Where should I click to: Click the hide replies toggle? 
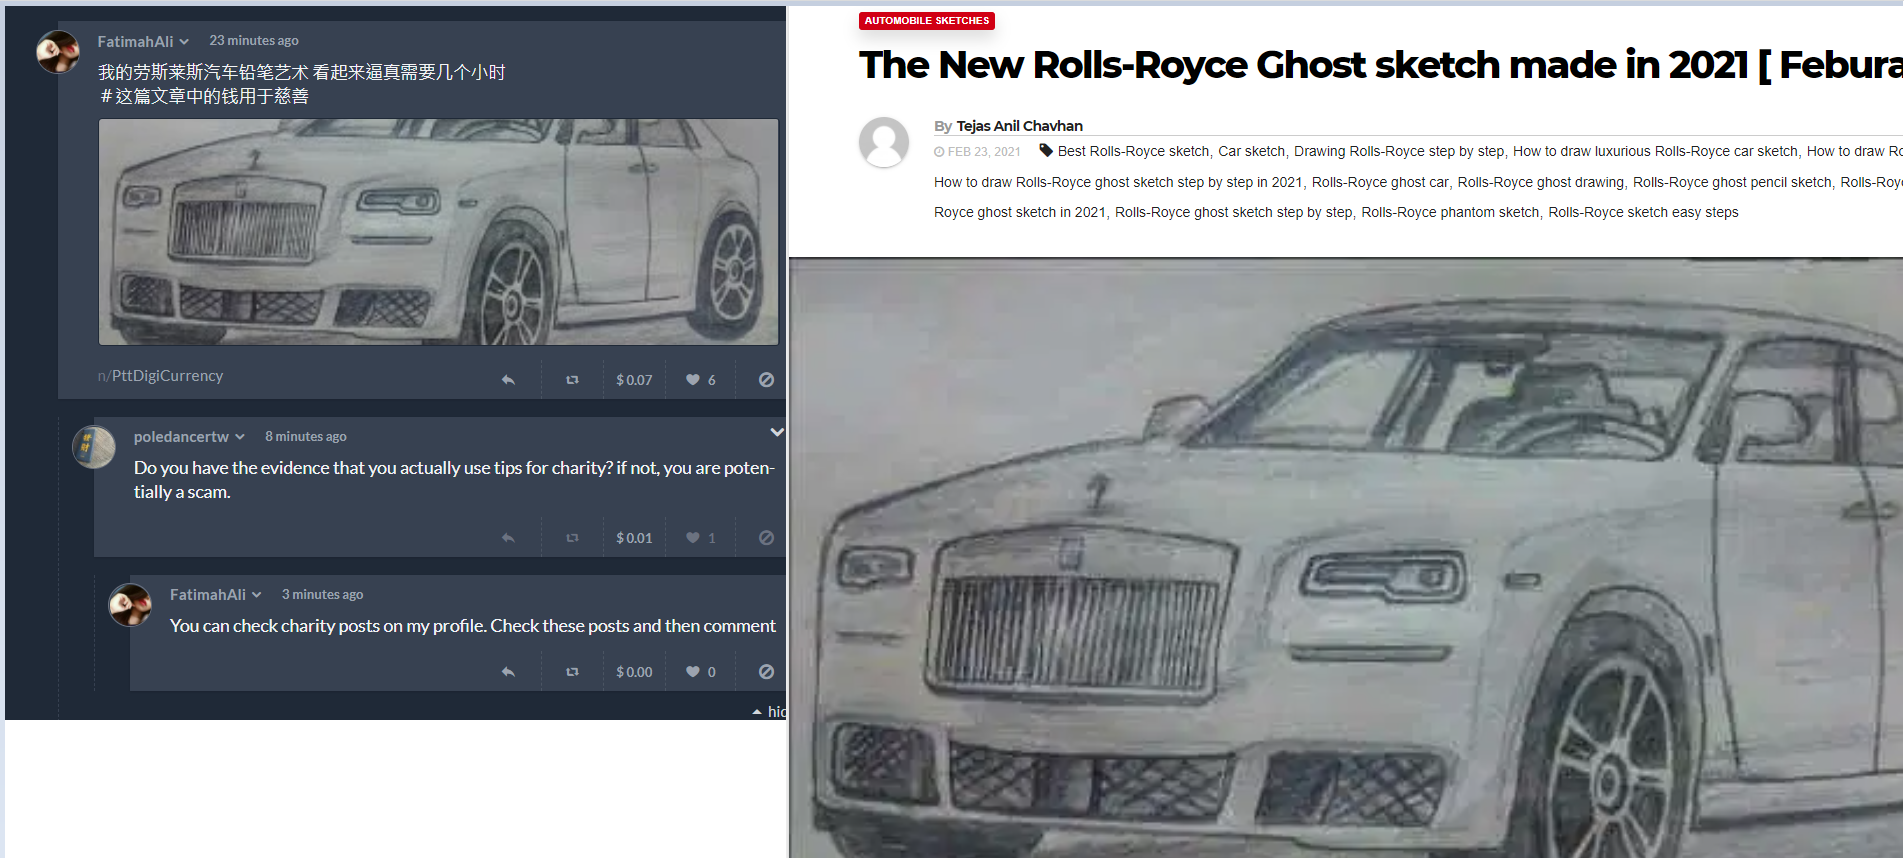(769, 712)
